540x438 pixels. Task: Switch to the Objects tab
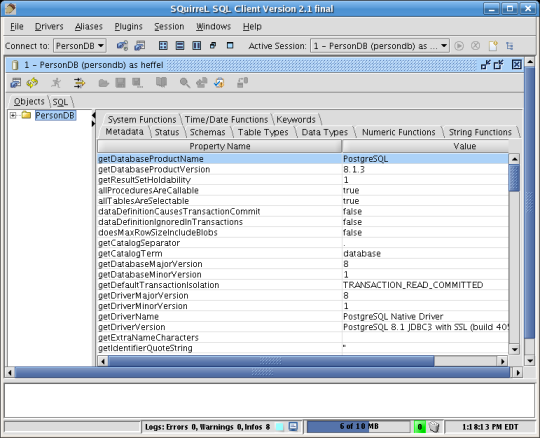pos(29,101)
